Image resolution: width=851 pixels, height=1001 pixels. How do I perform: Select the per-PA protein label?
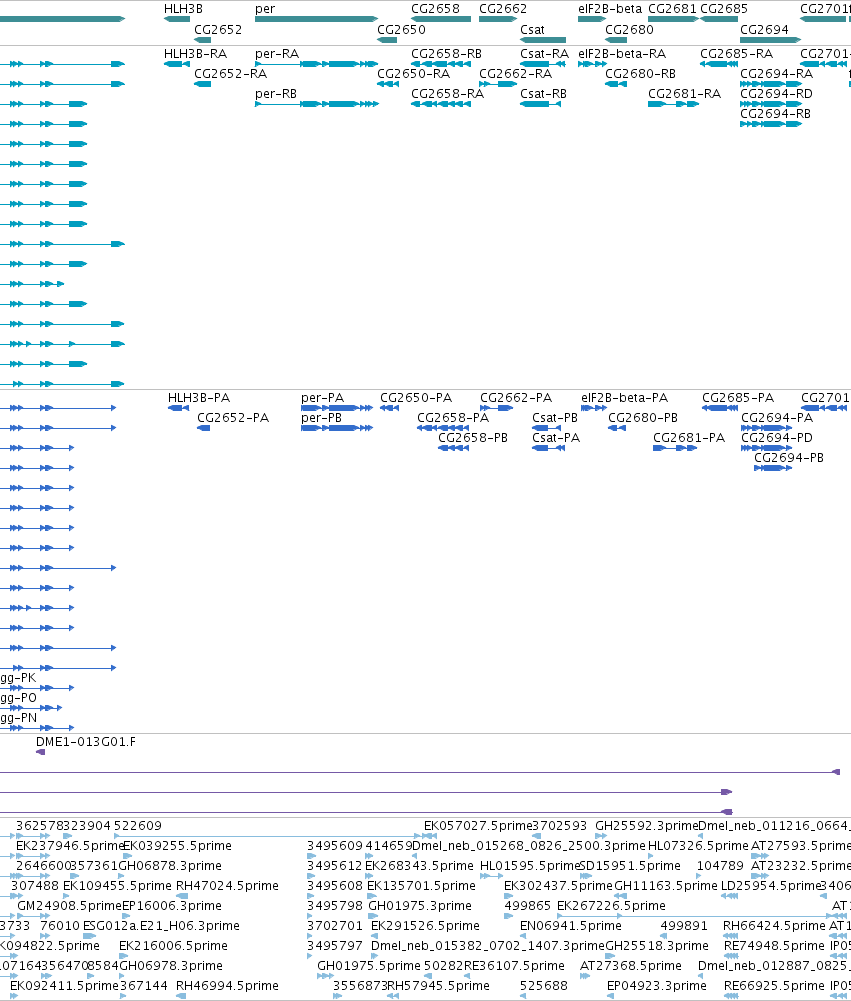[322, 398]
